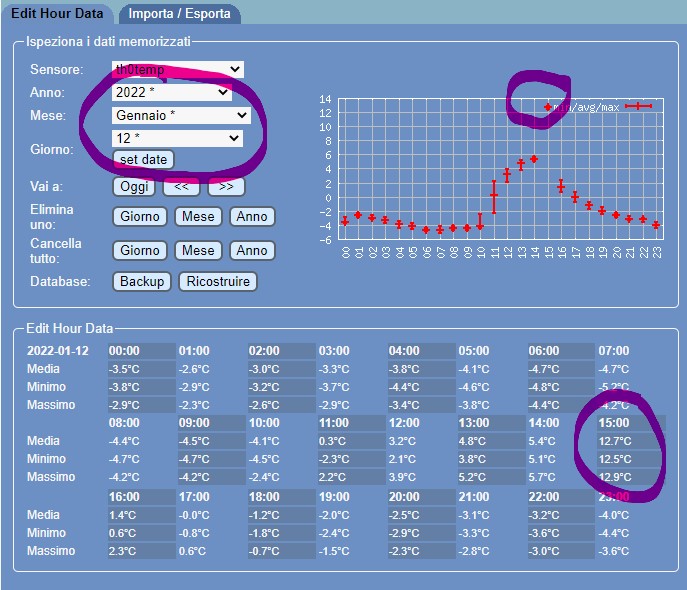This screenshot has width=687, height=590.
Task: Expand the Anno dropdown set to 2022
Action: click(171, 92)
